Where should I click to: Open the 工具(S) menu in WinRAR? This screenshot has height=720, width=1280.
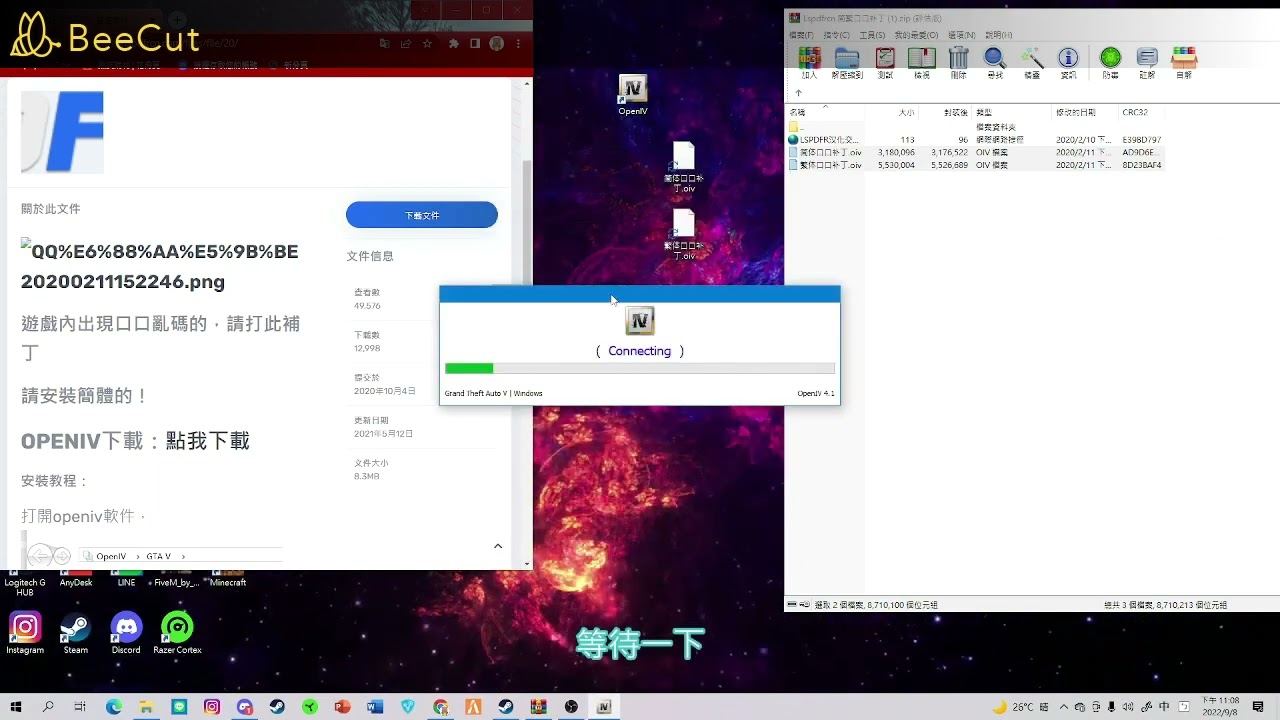[x=872, y=35]
